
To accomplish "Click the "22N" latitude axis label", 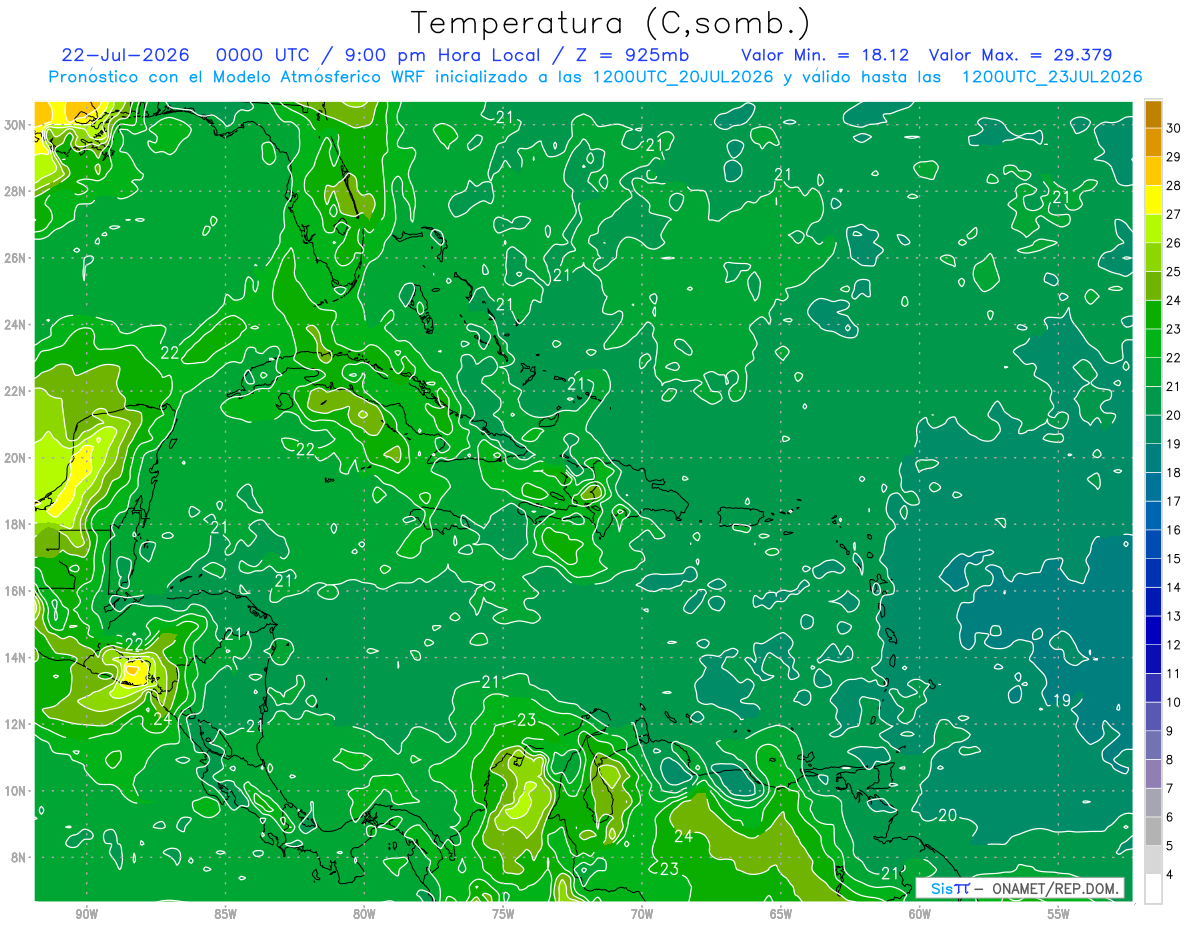I will coord(16,391).
